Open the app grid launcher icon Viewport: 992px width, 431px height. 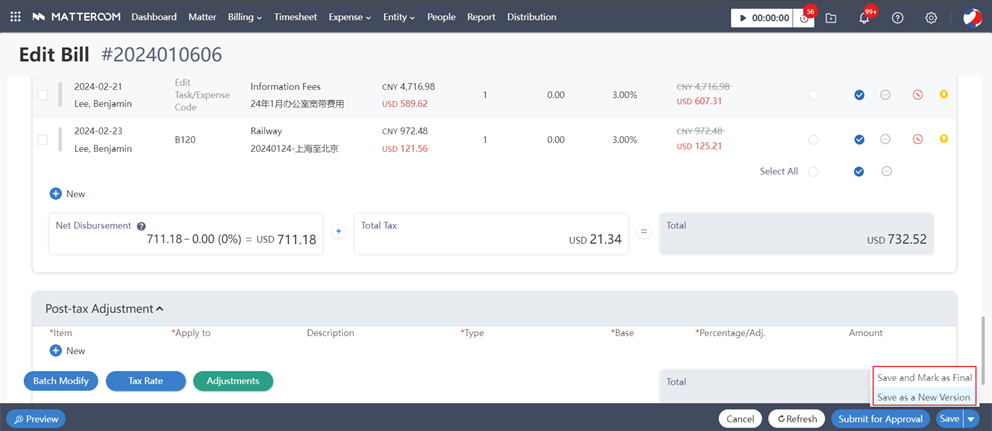pos(15,17)
